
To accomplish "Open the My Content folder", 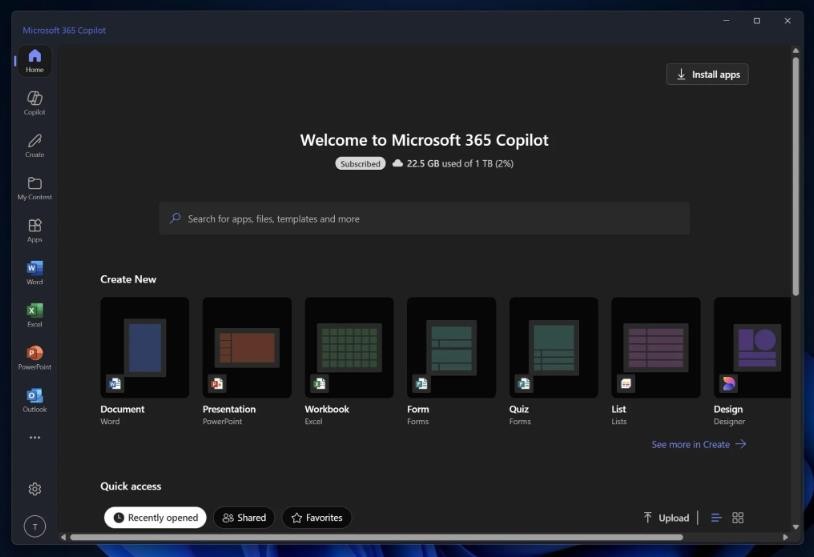I will (x=35, y=188).
